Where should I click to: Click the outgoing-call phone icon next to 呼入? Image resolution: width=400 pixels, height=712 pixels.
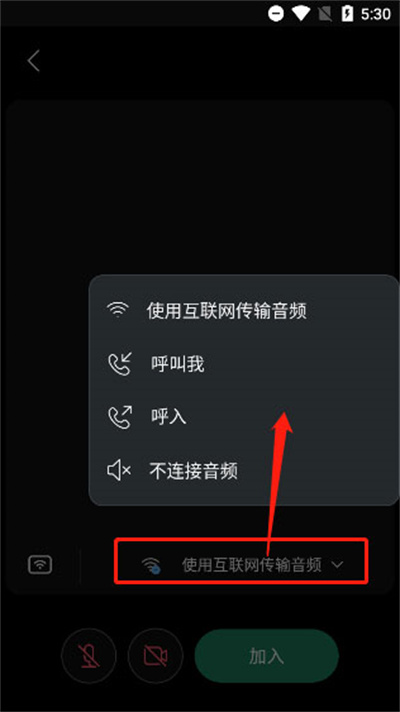(119, 417)
